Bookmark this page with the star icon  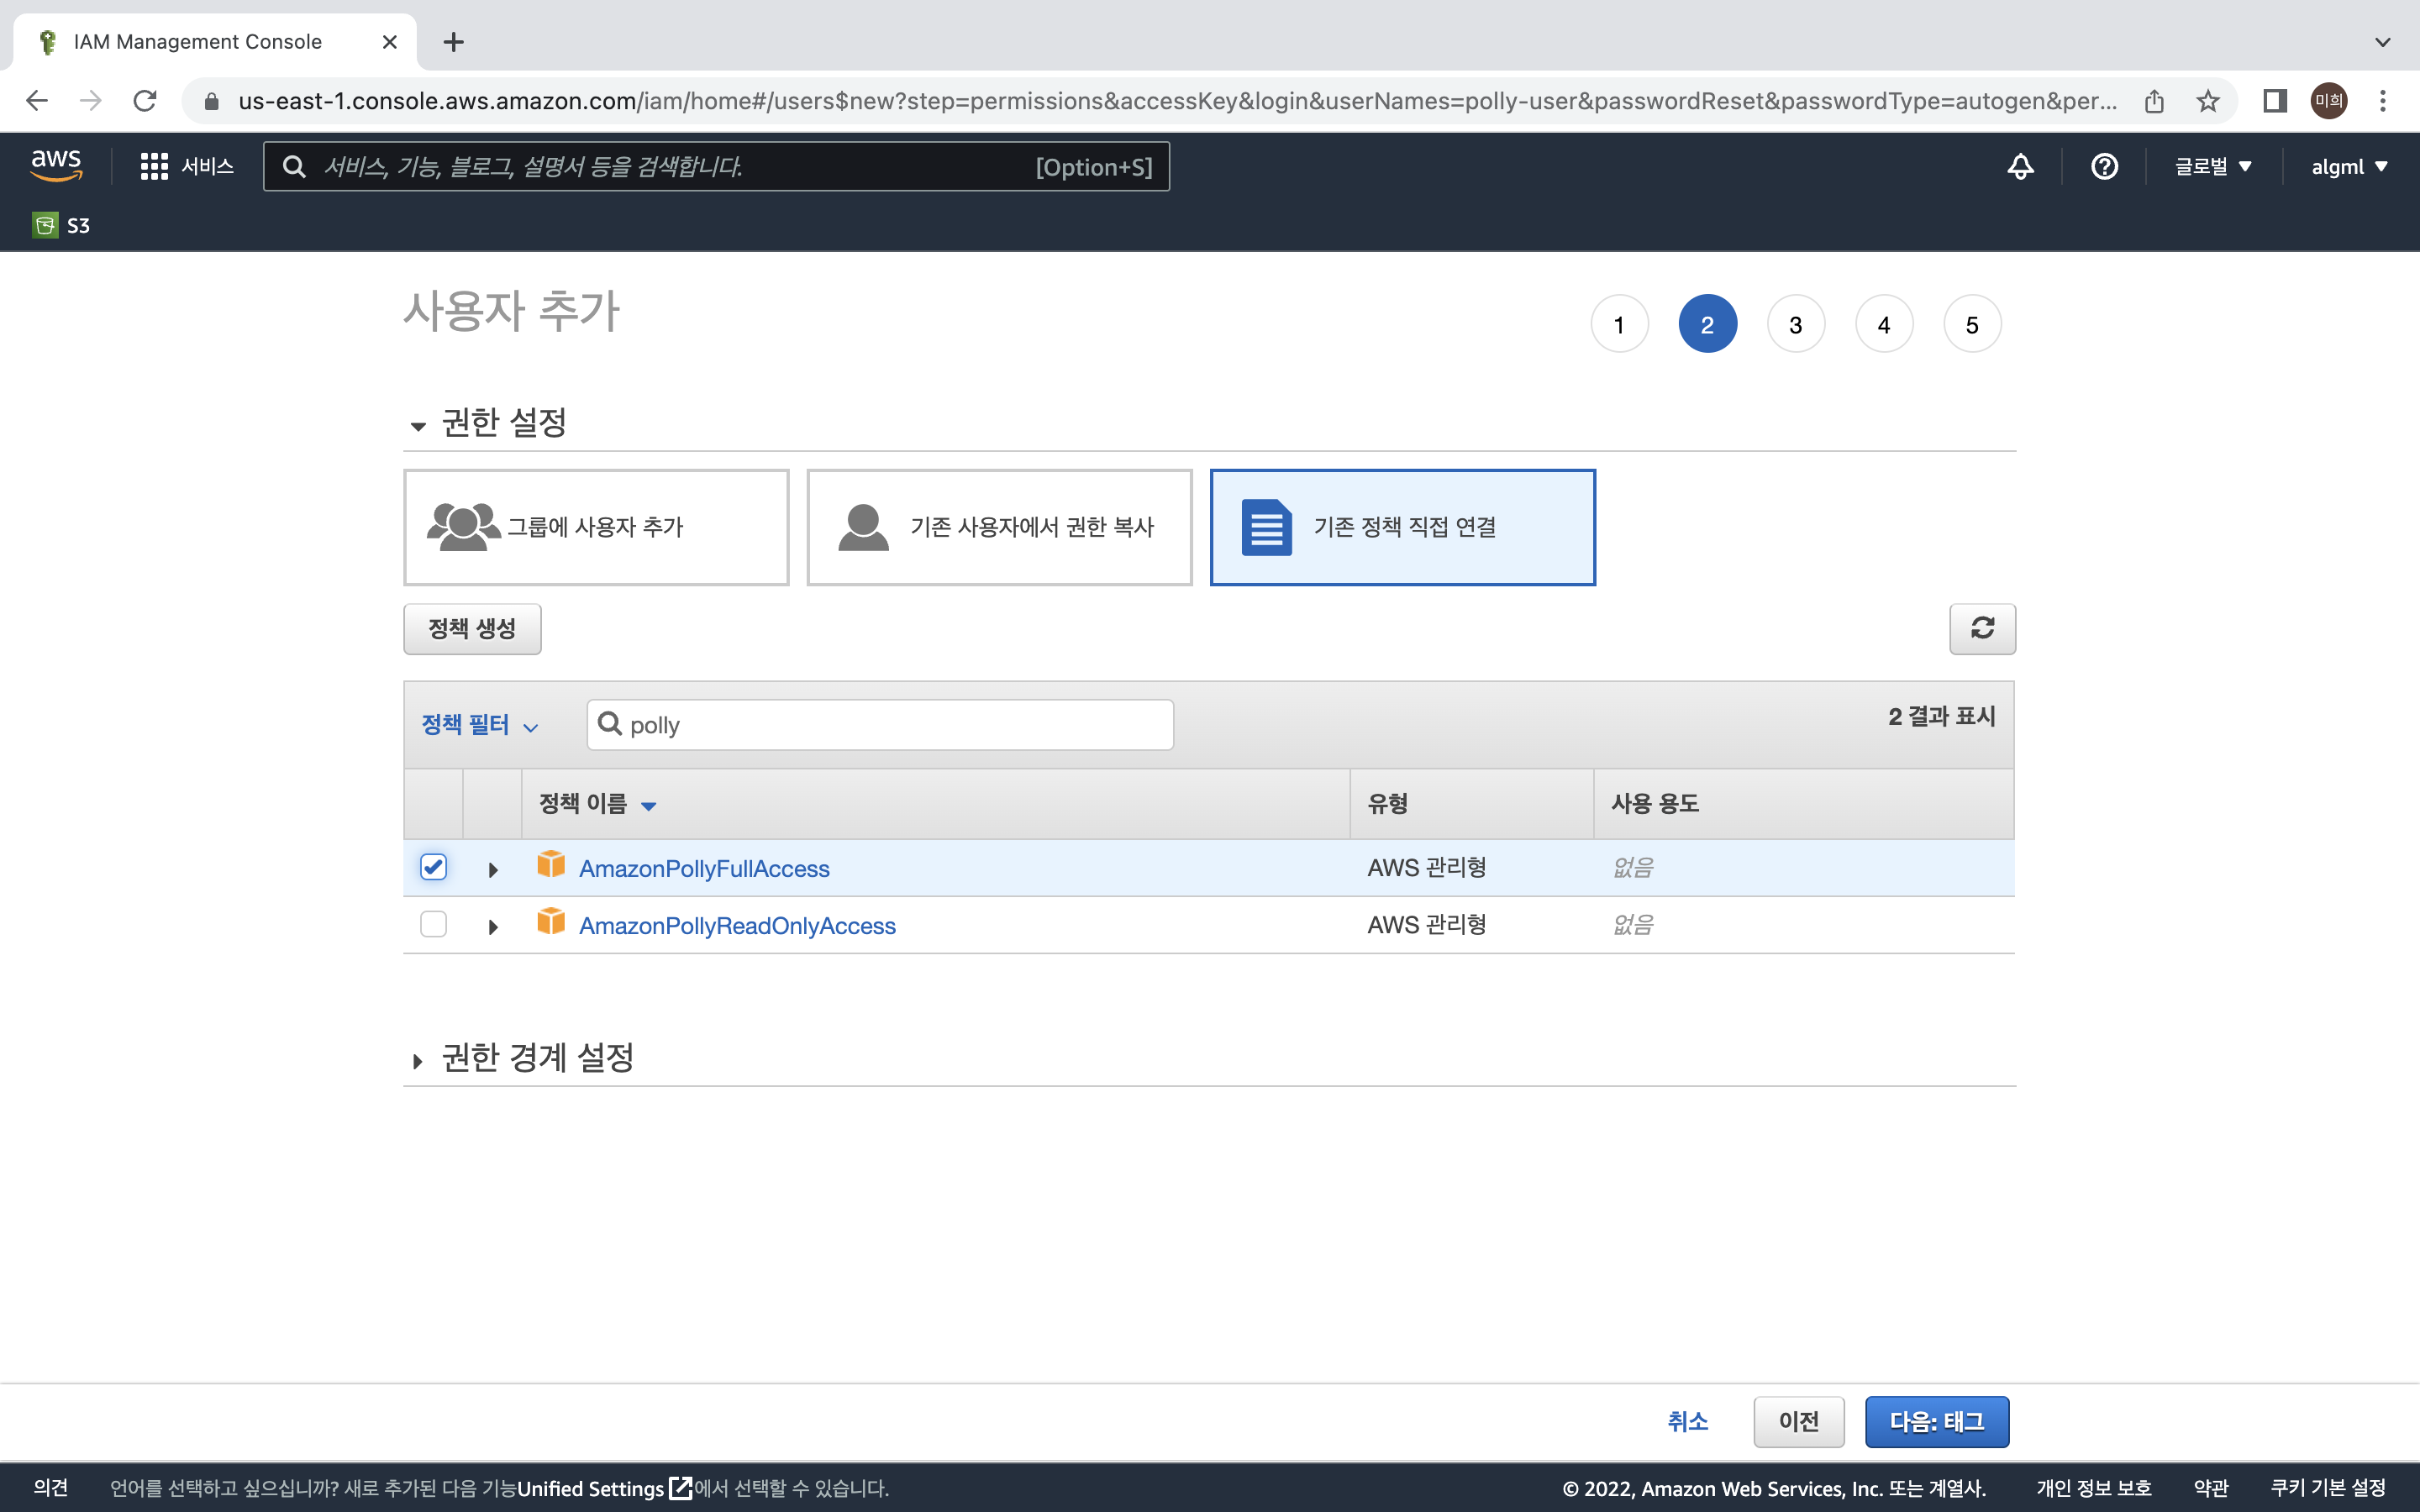click(2207, 101)
